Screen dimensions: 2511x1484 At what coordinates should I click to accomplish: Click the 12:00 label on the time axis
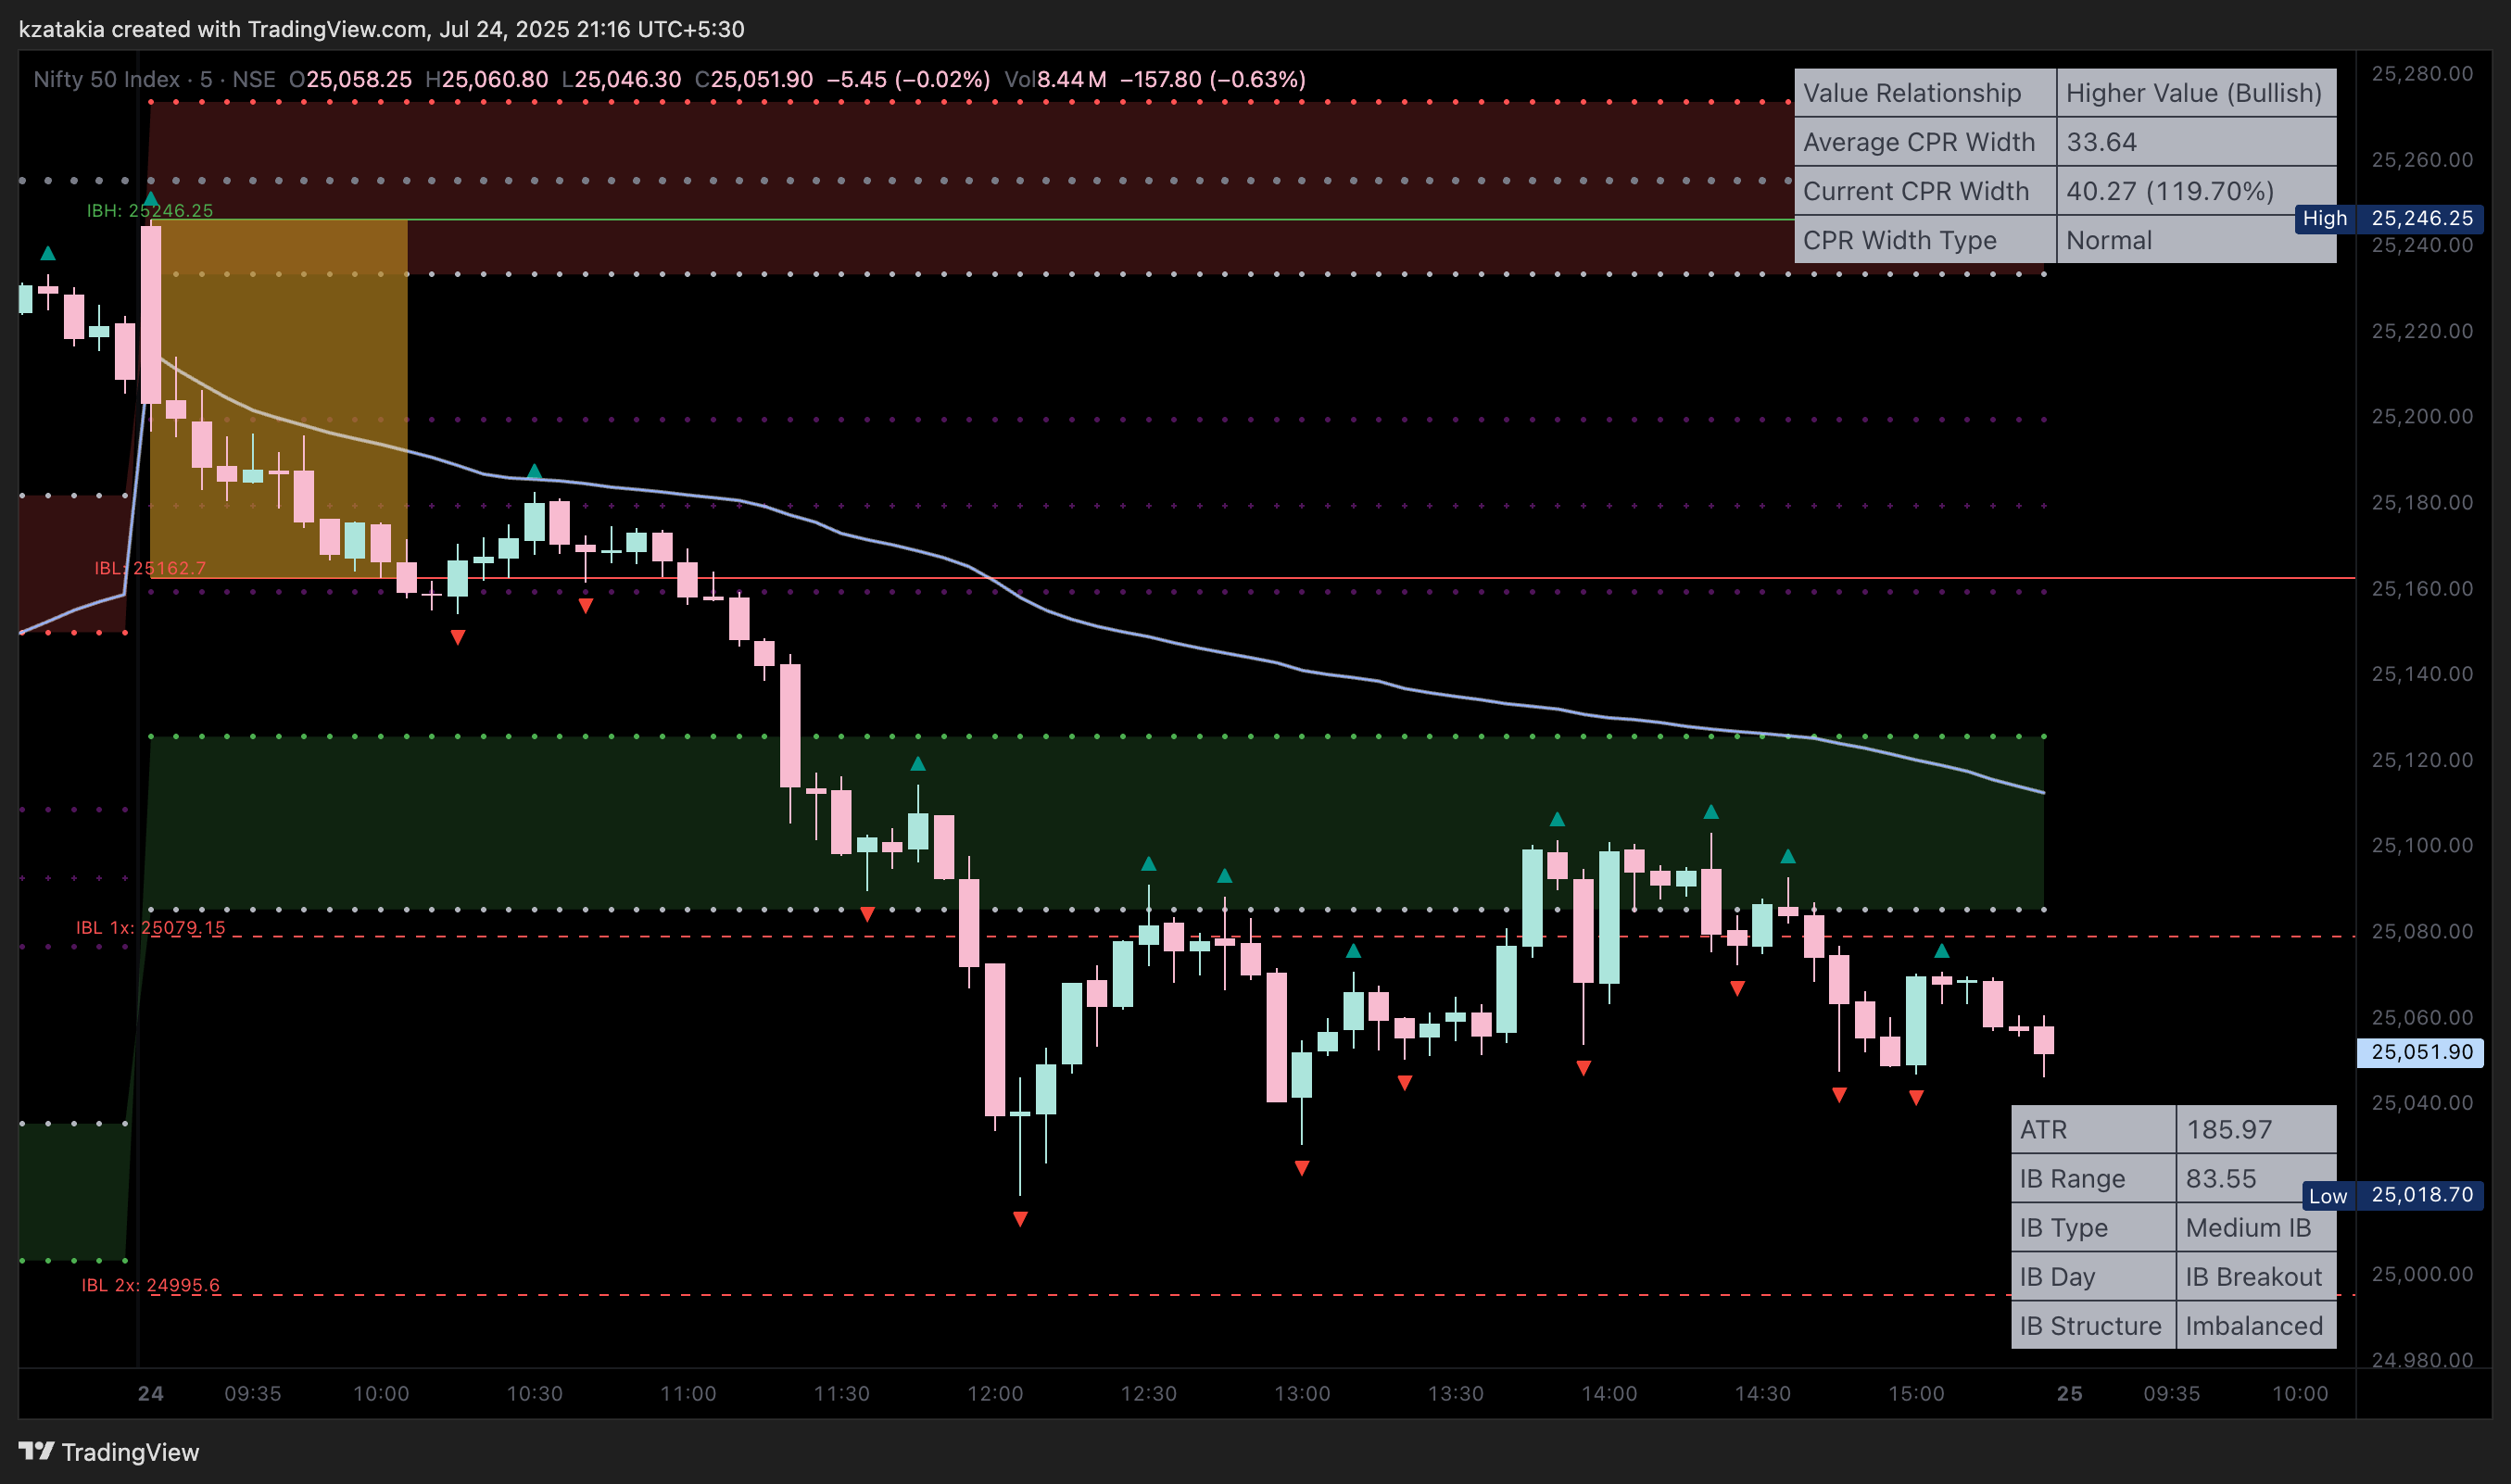click(995, 1393)
